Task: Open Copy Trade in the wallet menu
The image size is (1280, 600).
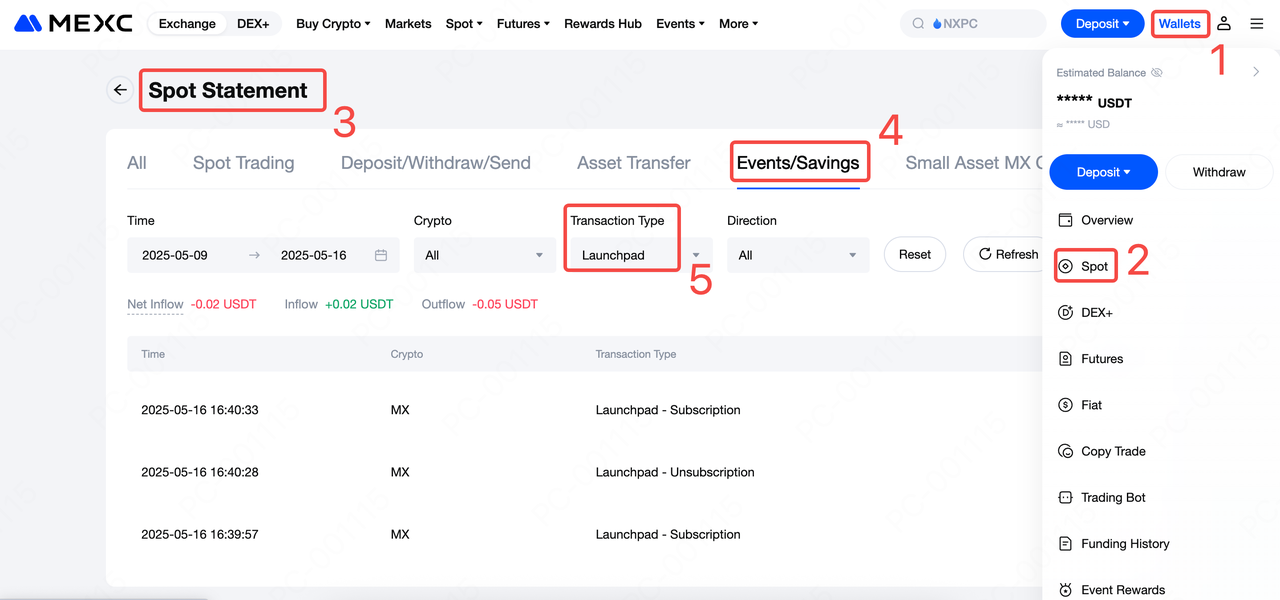Action: tap(1113, 451)
